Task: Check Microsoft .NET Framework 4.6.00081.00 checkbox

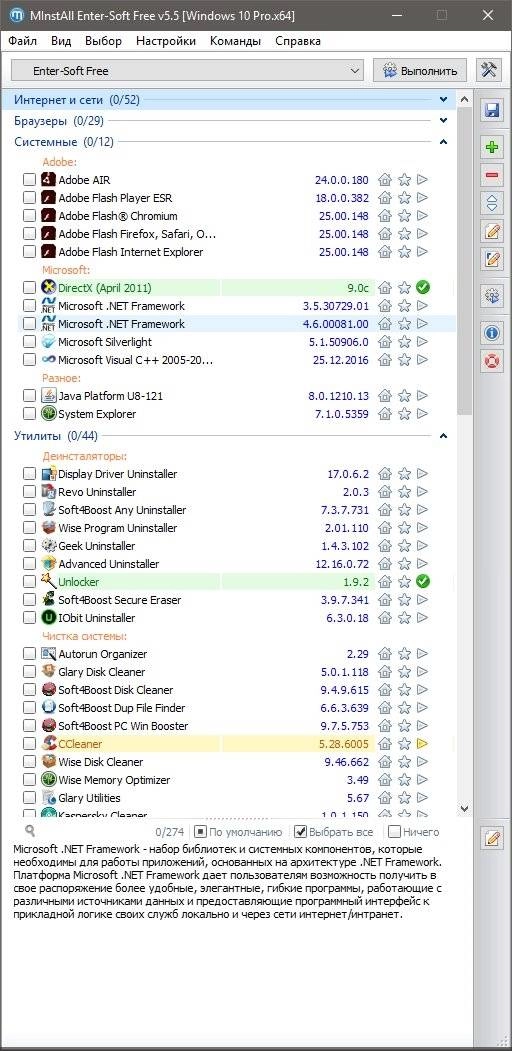Action: [29, 324]
